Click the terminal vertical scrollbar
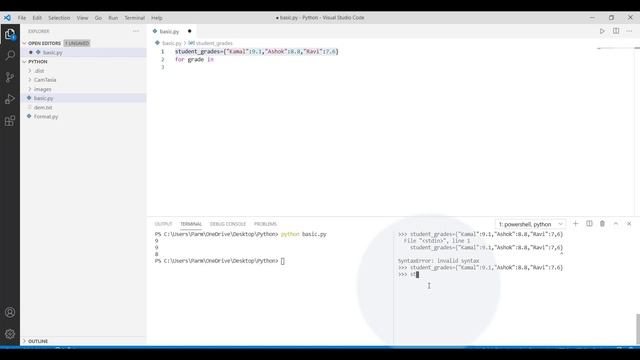 pyautogui.click(x=638, y=329)
